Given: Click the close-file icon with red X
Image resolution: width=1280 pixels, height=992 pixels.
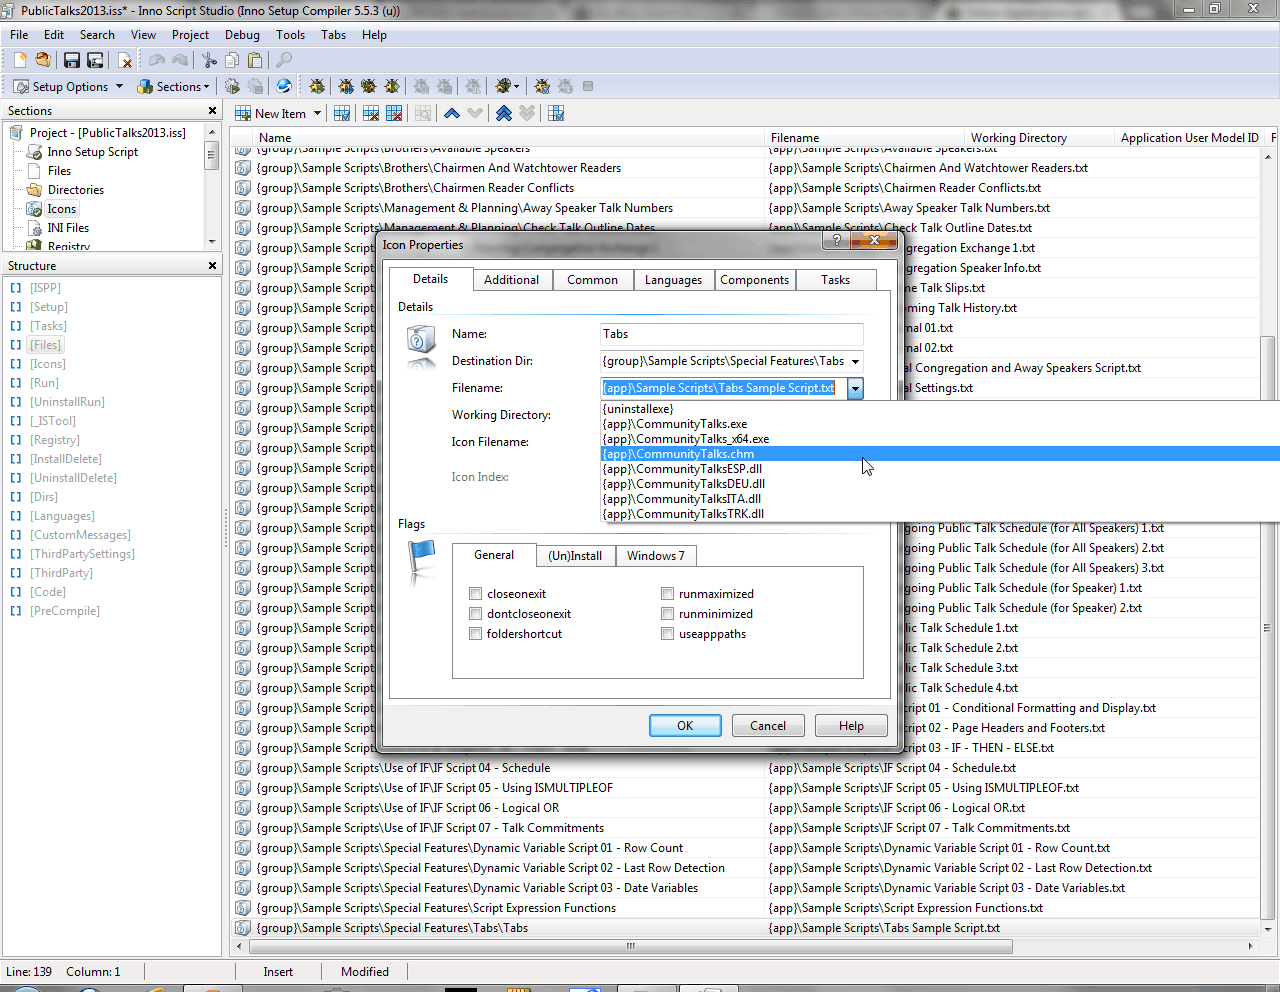Looking at the screenshot, I should tap(125, 61).
